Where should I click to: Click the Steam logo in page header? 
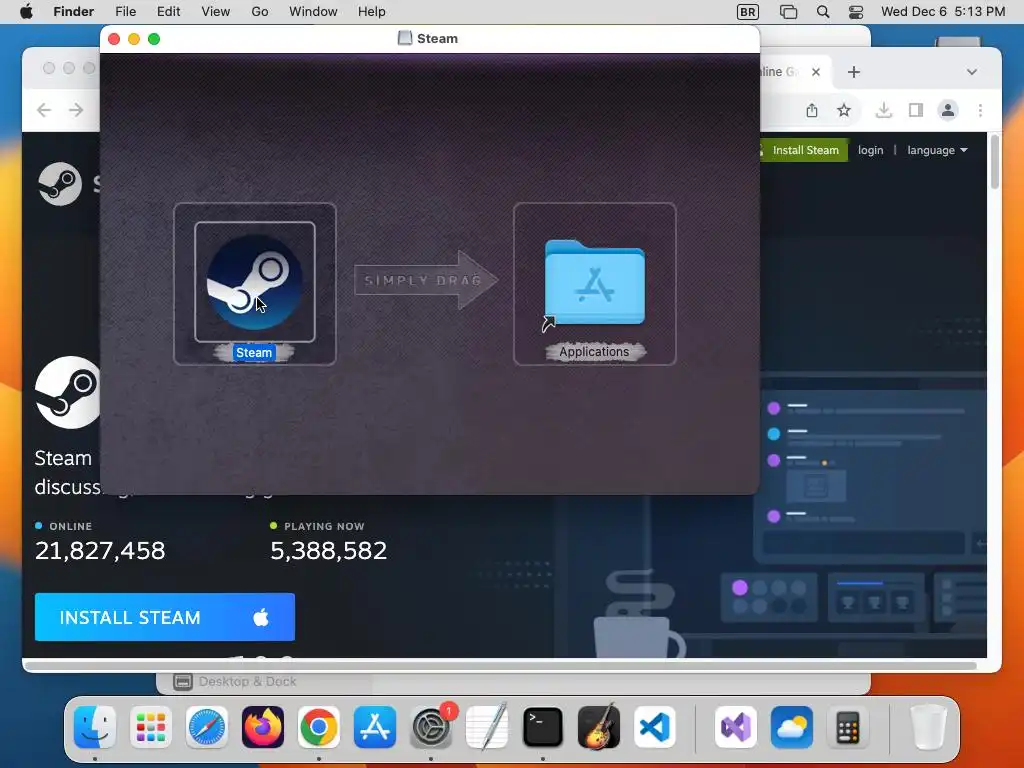(59, 184)
